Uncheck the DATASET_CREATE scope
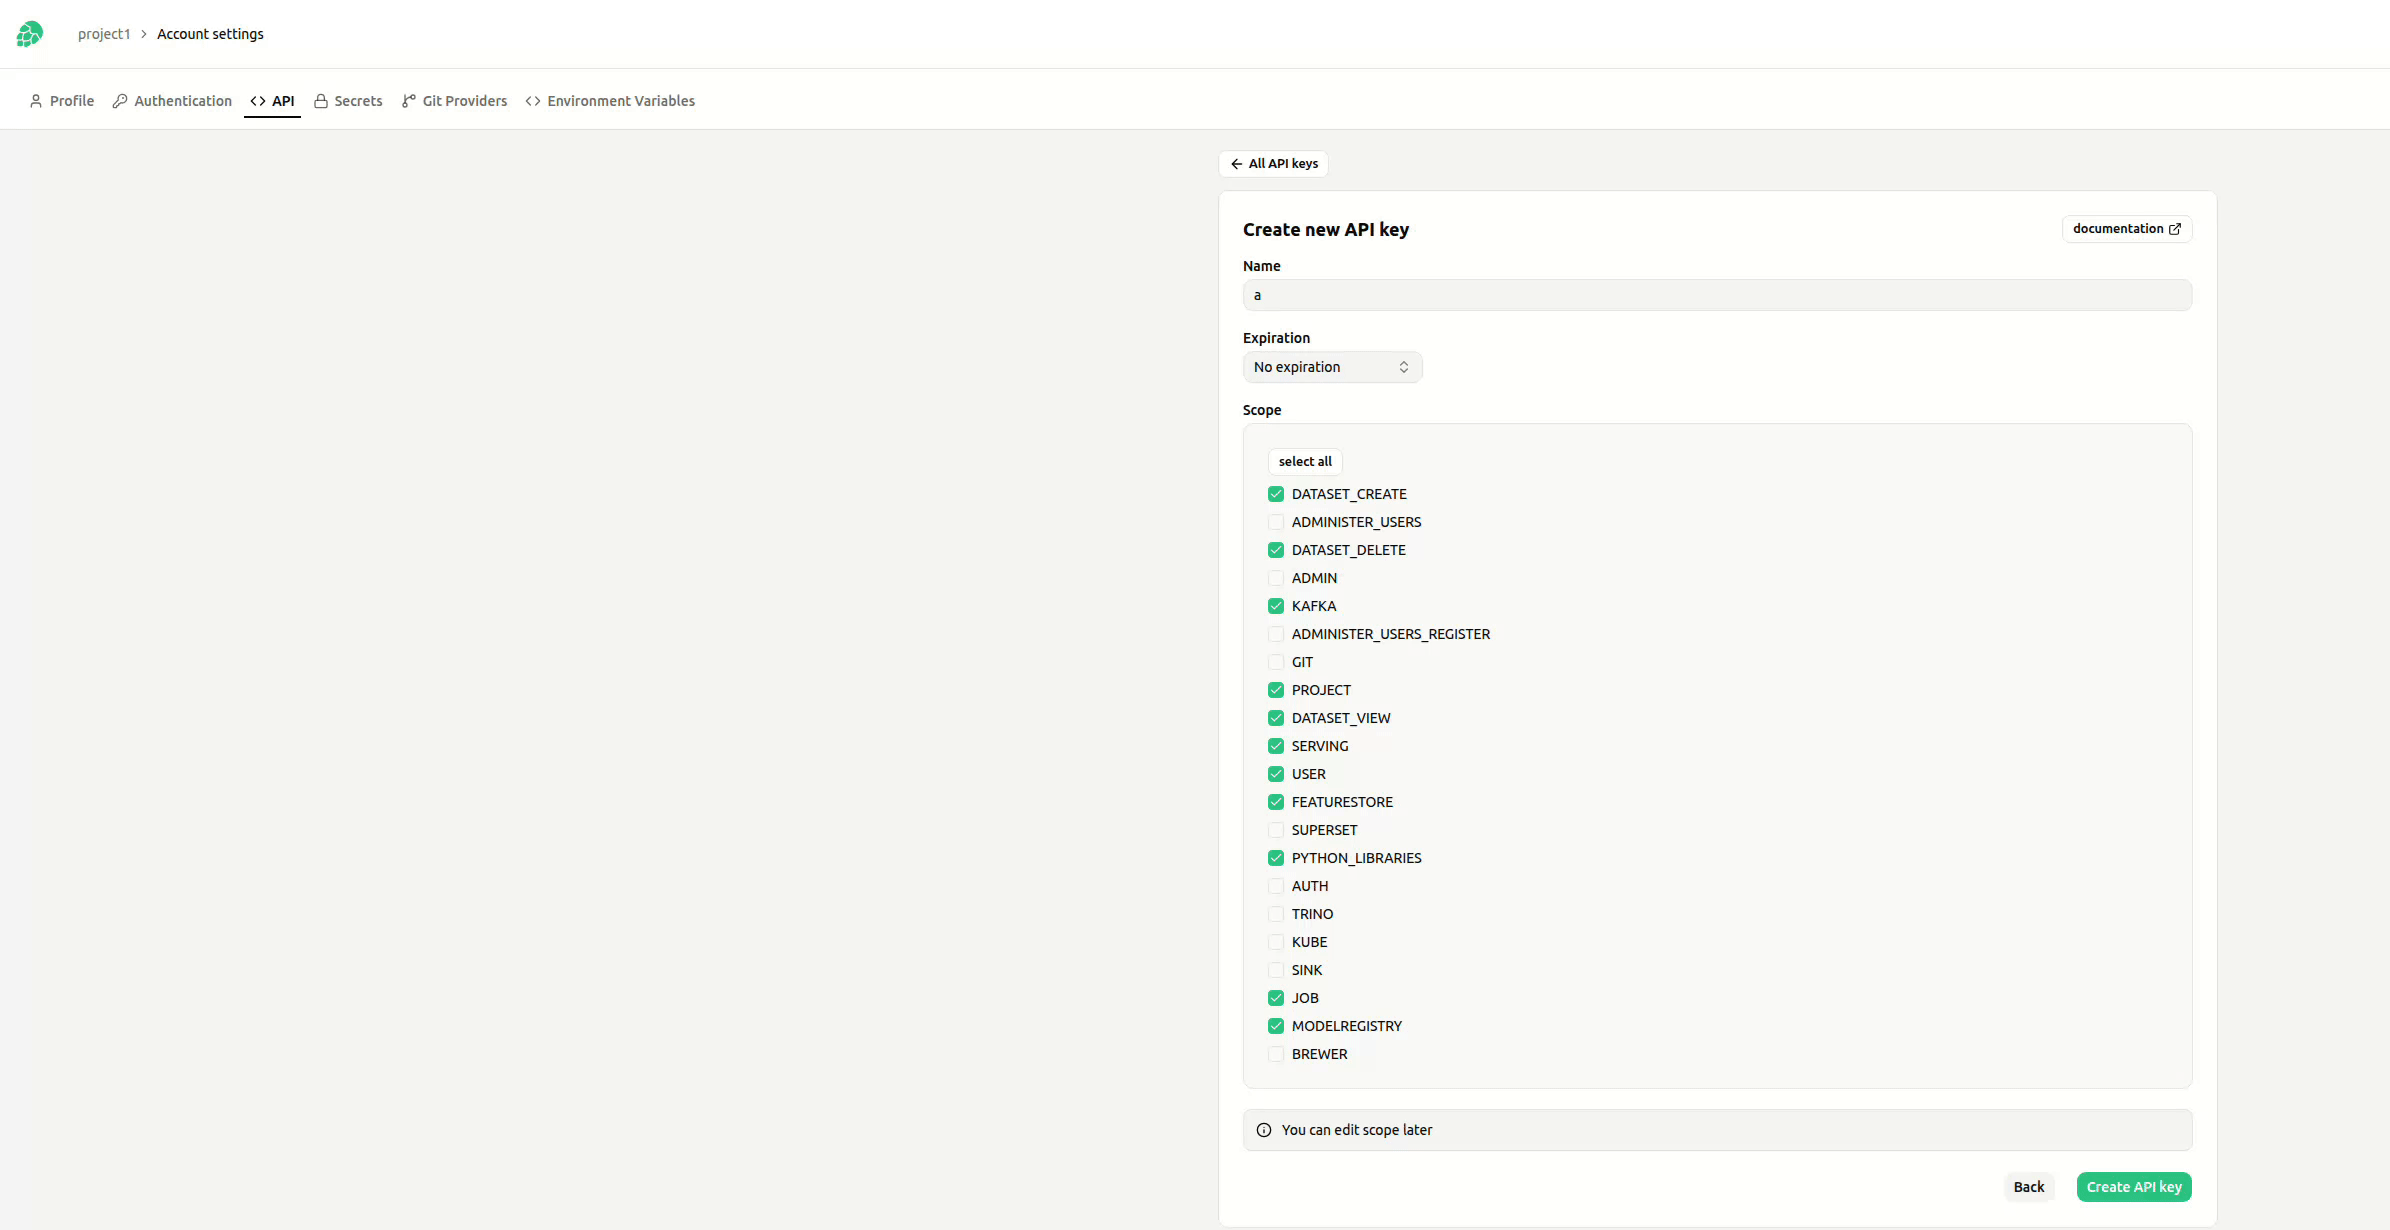Image resolution: width=2390 pixels, height=1230 pixels. [1276, 494]
